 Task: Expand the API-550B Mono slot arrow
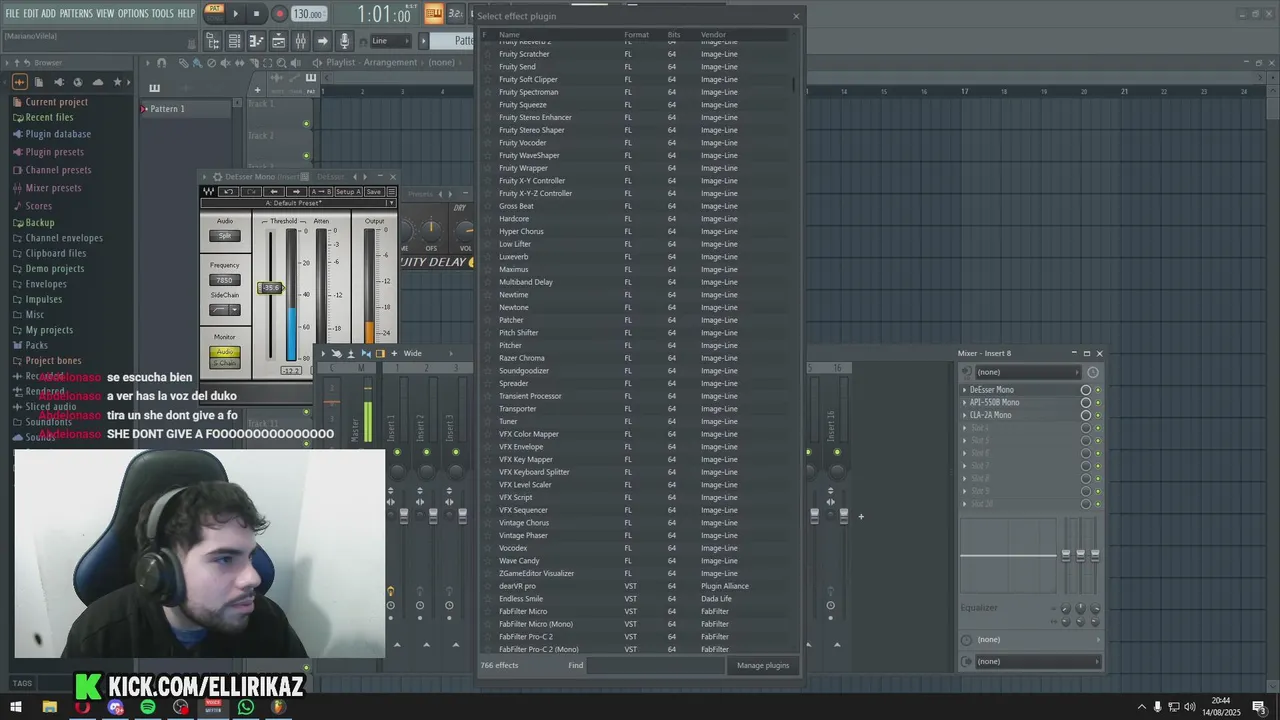pos(964,402)
